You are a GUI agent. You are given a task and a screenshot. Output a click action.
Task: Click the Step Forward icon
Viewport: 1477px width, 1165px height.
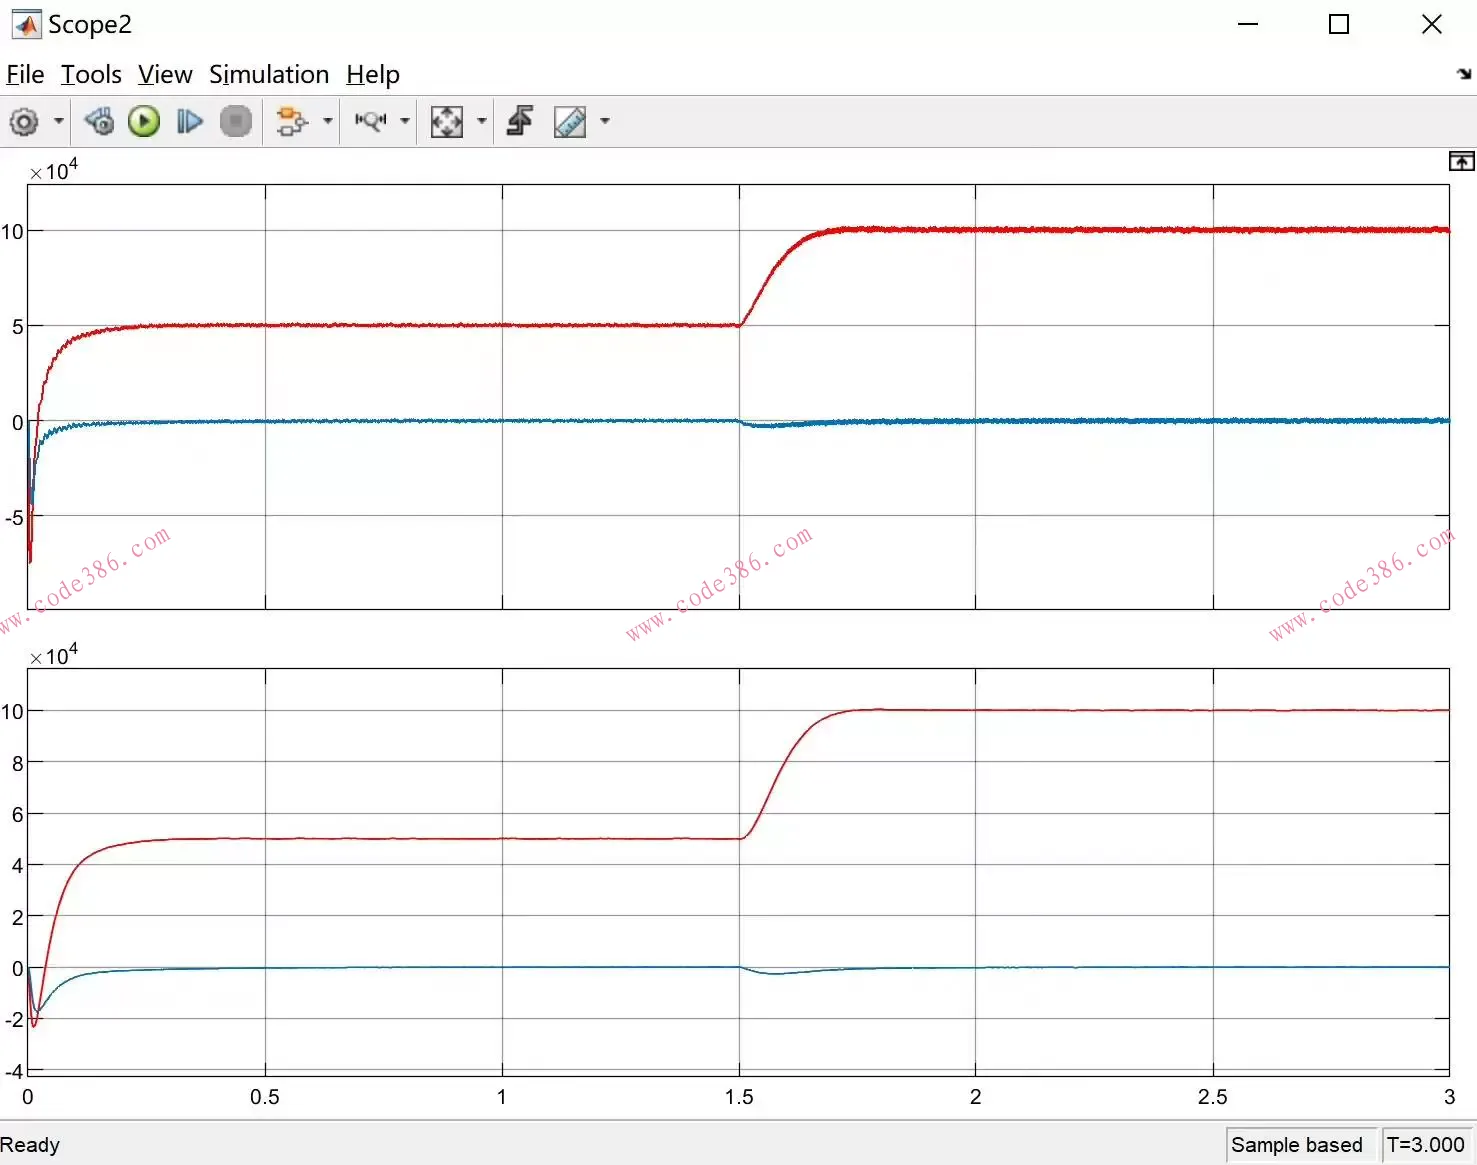pyautogui.click(x=190, y=122)
